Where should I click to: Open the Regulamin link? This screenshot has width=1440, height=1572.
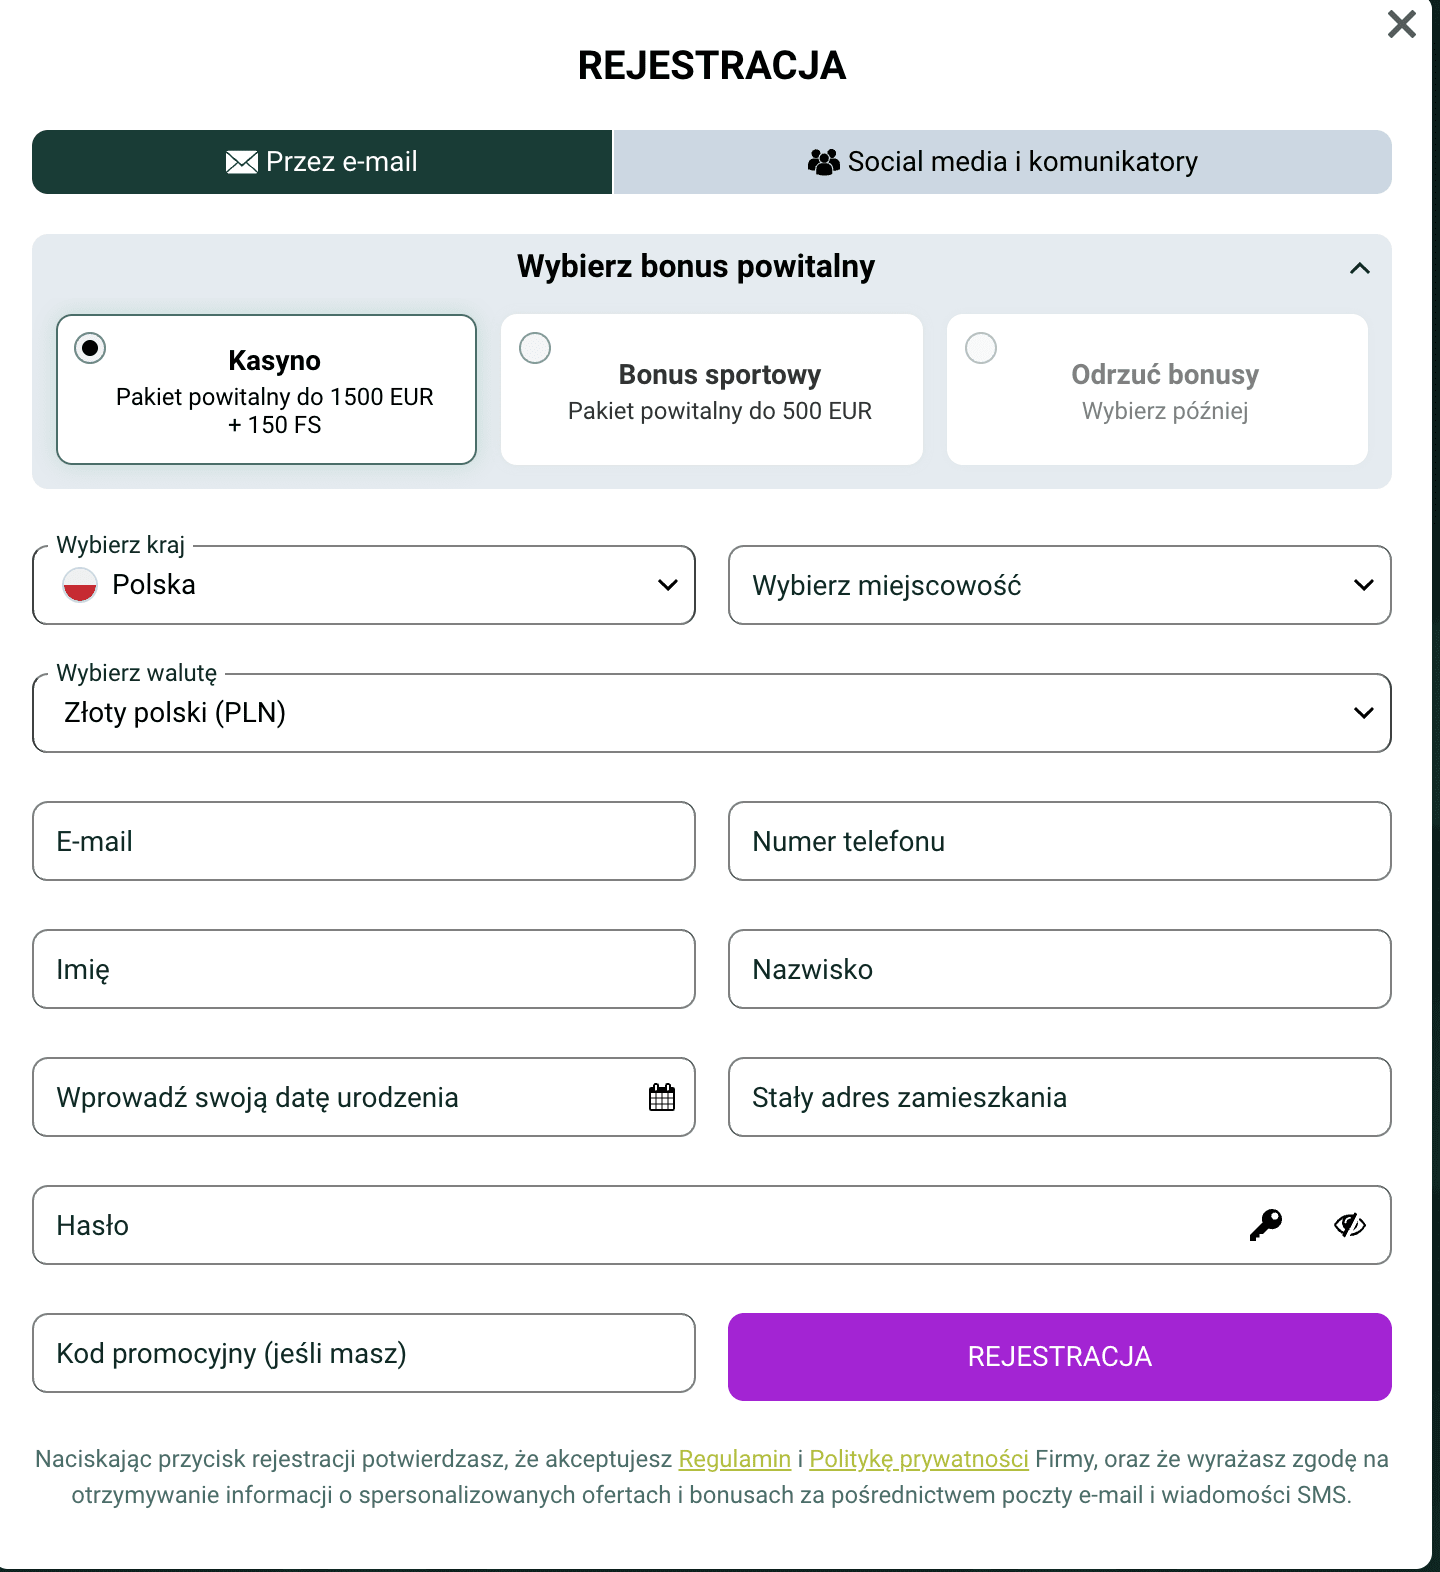(734, 1459)
